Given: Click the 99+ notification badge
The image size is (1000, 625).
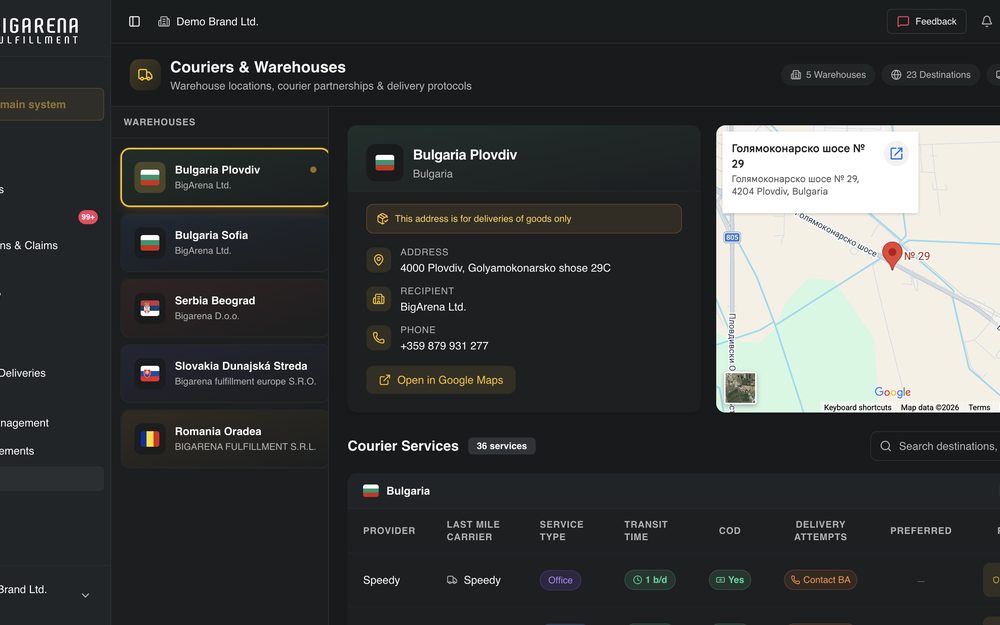Looking at the screenshot, I should click(x=88, y=217).
